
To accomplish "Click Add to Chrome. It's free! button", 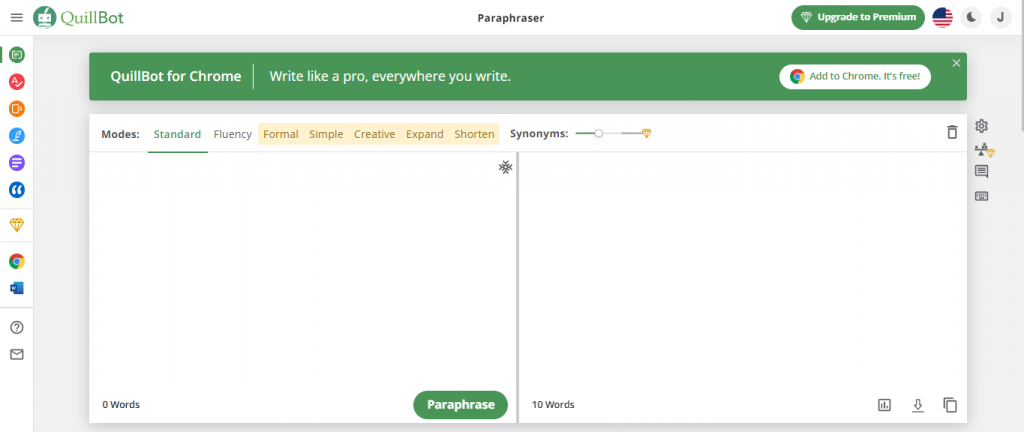I will (855, 76).
